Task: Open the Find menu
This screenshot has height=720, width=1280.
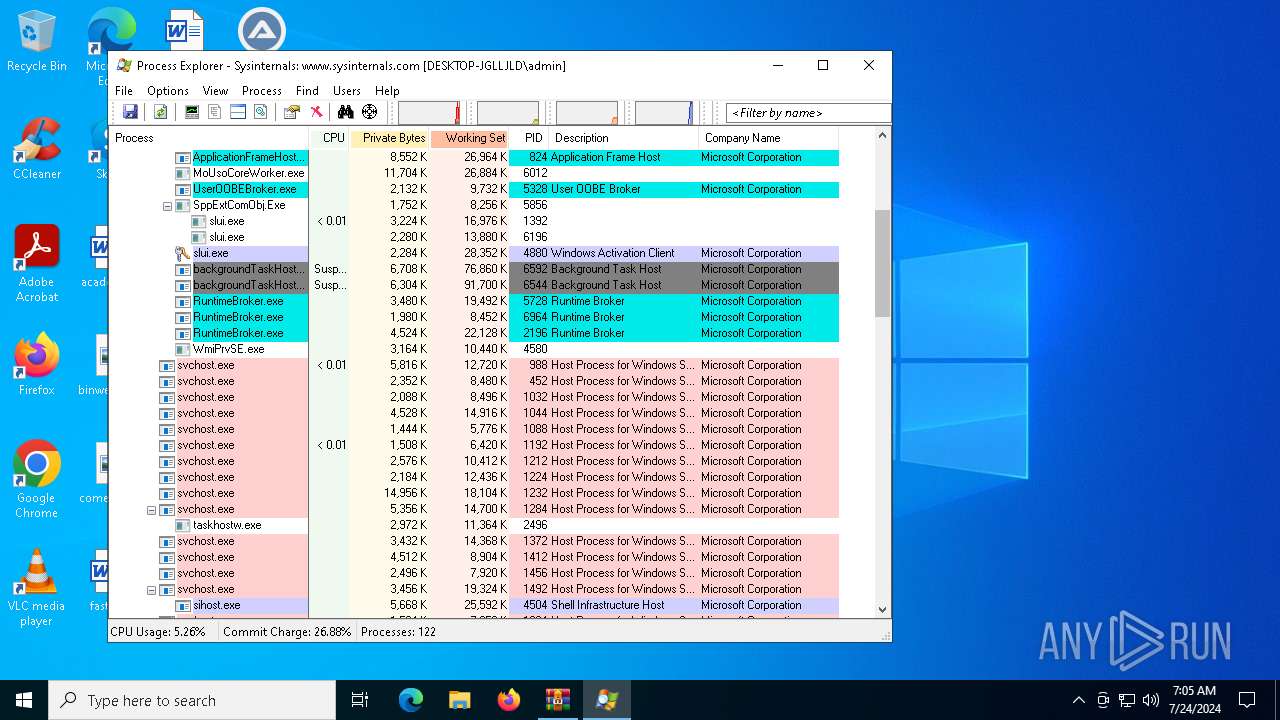Action: (307, 90)
